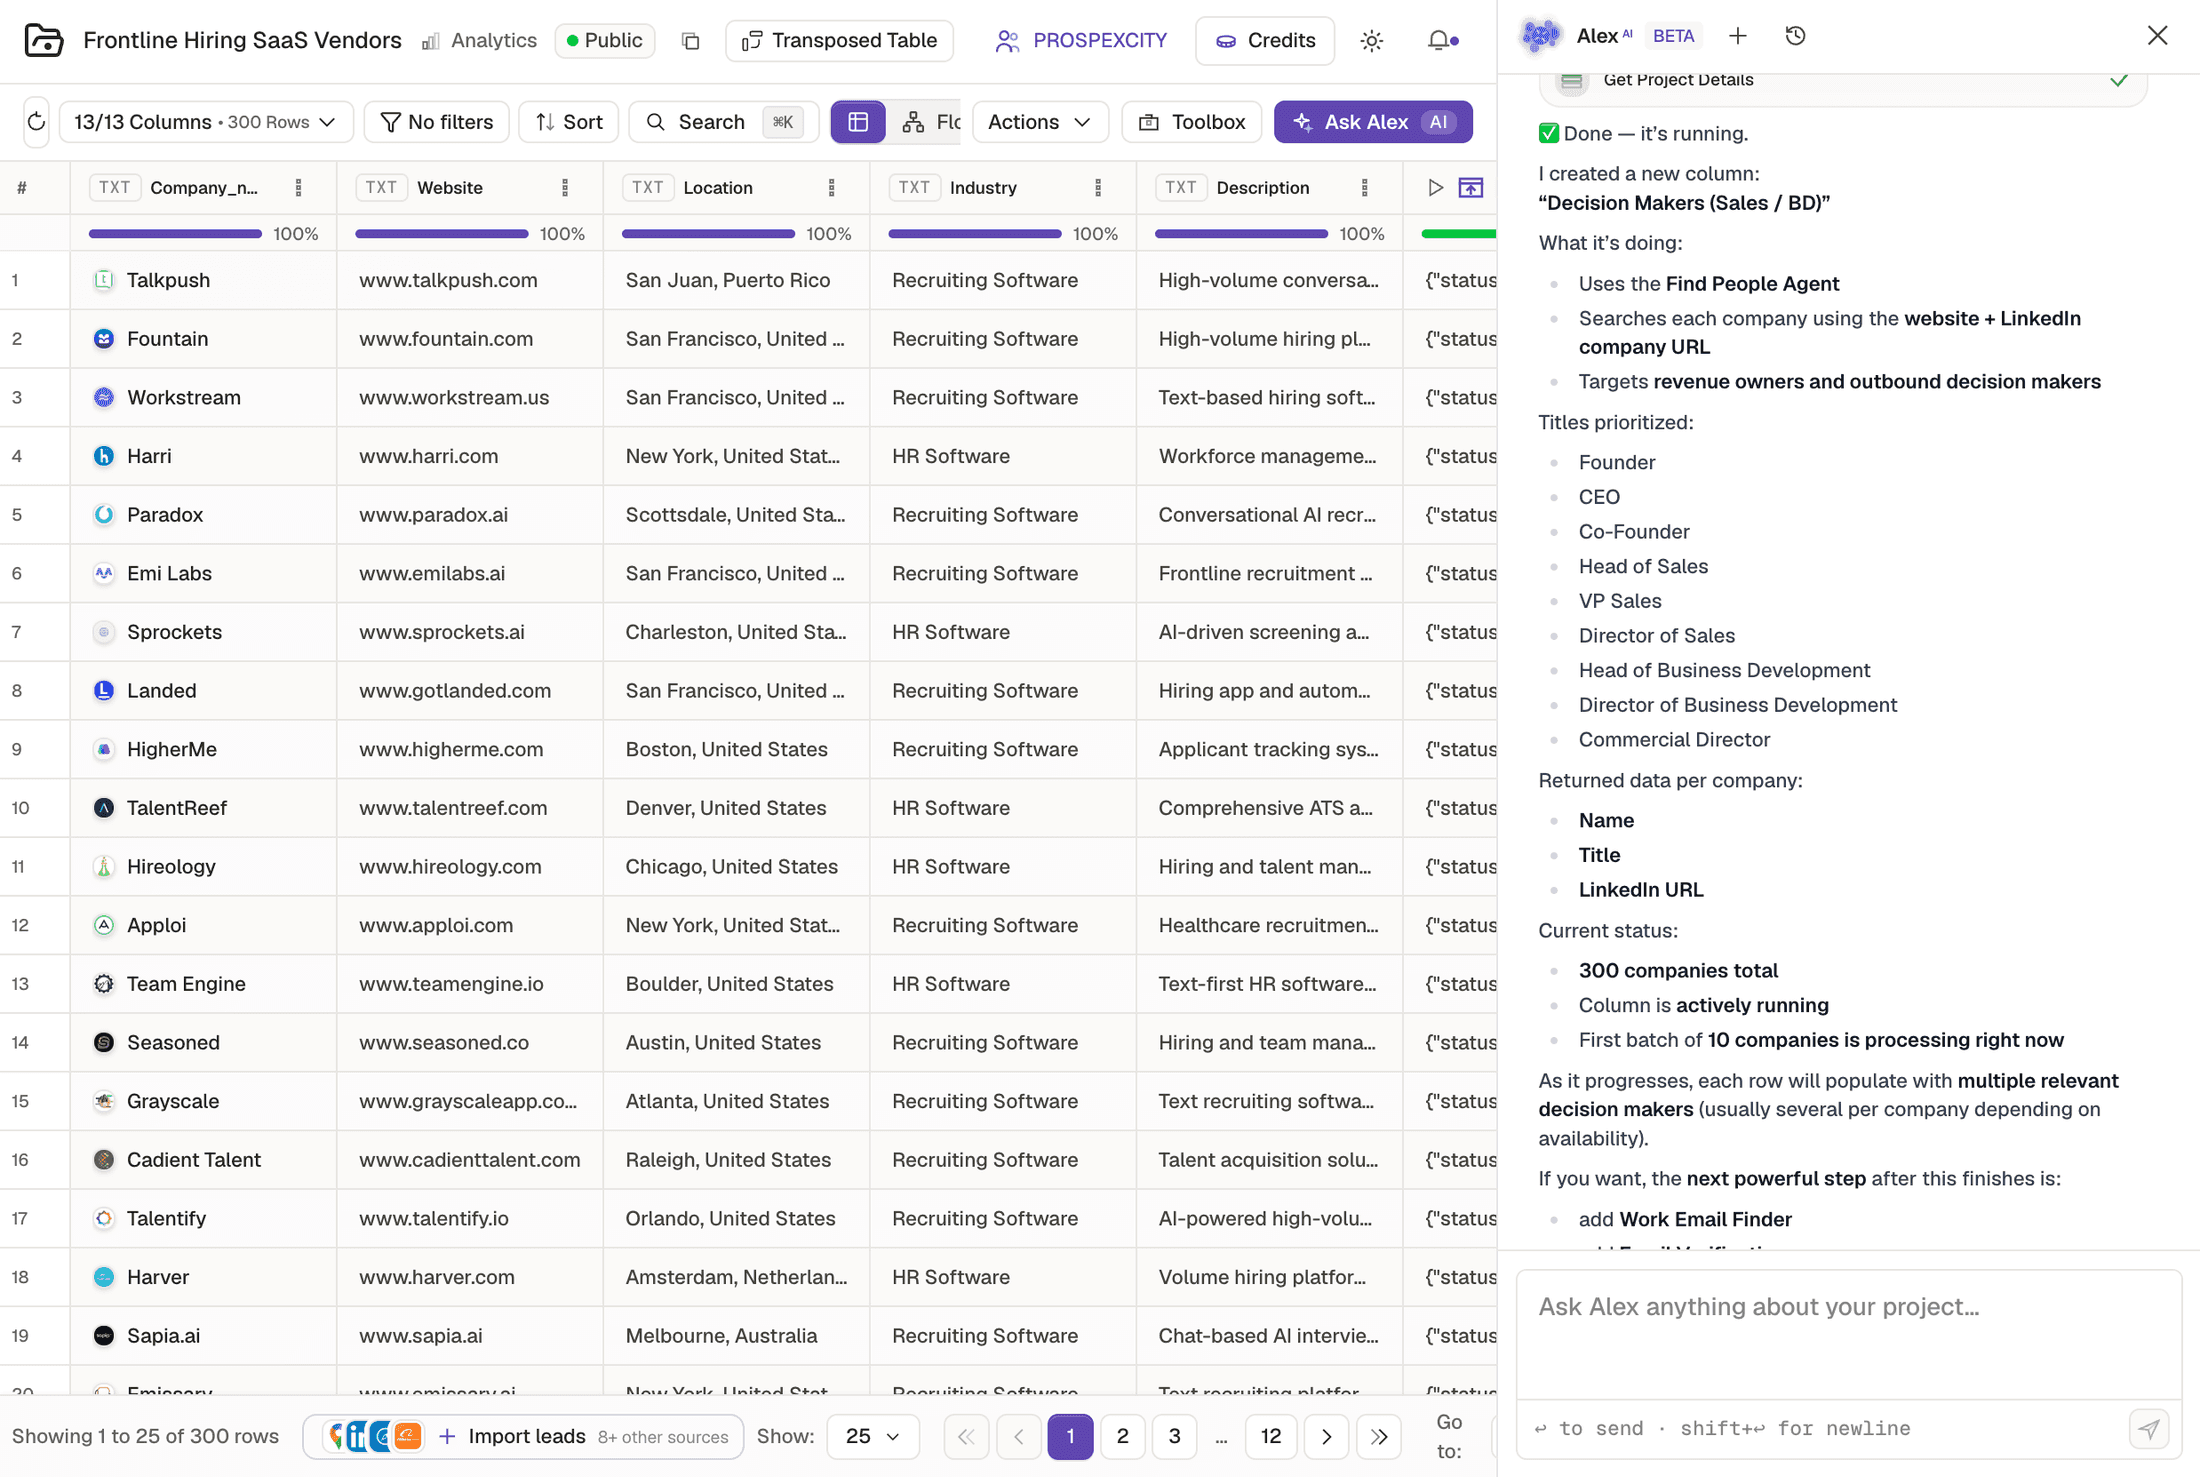Select Cadient Talent company cell
Screen dimensions: 2200x1477
[203, 1160]
